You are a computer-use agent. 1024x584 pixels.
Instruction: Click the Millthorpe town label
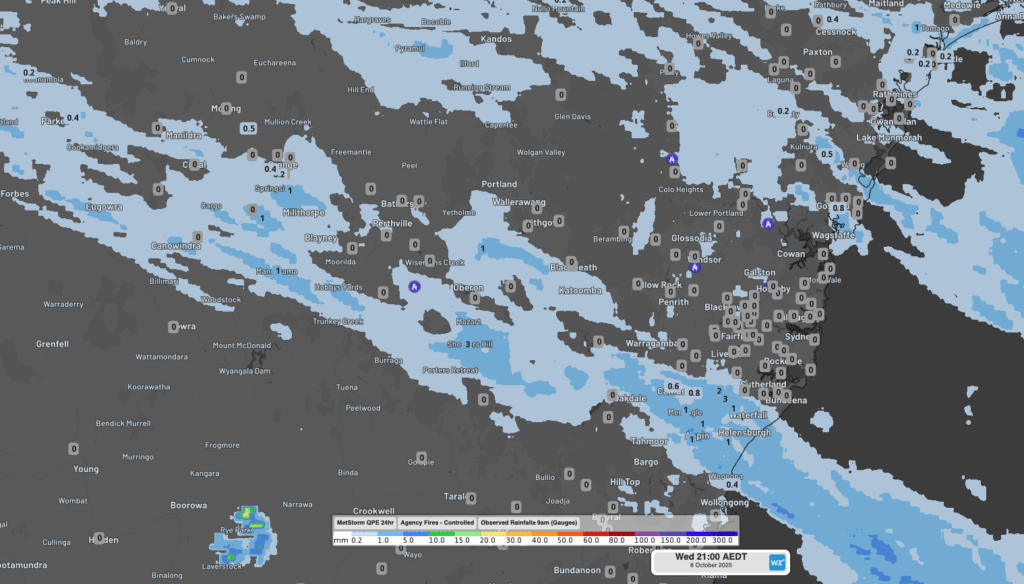(x=305, y=213)
